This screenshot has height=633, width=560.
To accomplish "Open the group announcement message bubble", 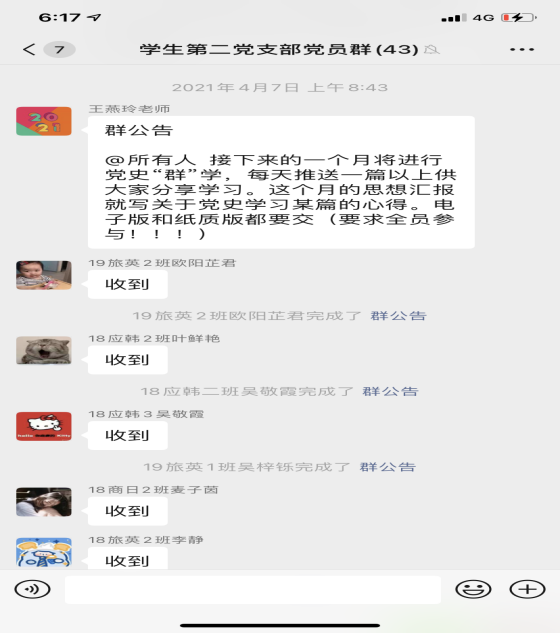I will click(281, 182).
